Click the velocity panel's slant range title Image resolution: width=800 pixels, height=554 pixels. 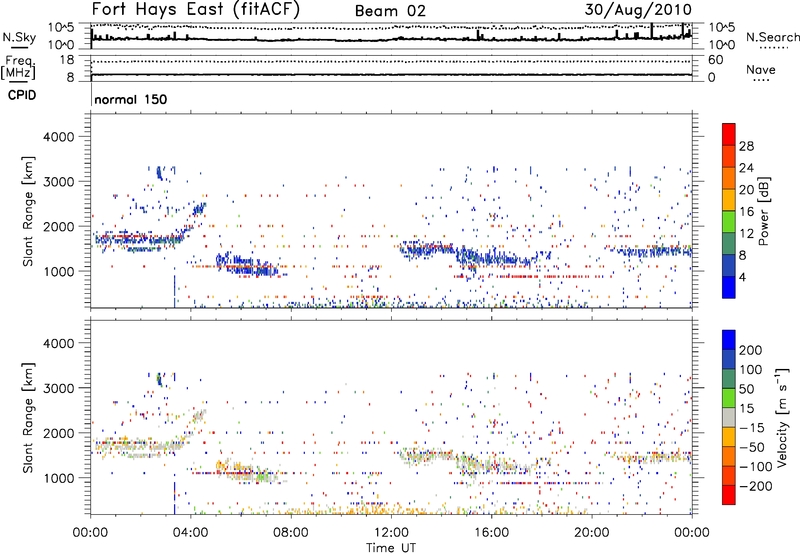[x=28, y=417]
